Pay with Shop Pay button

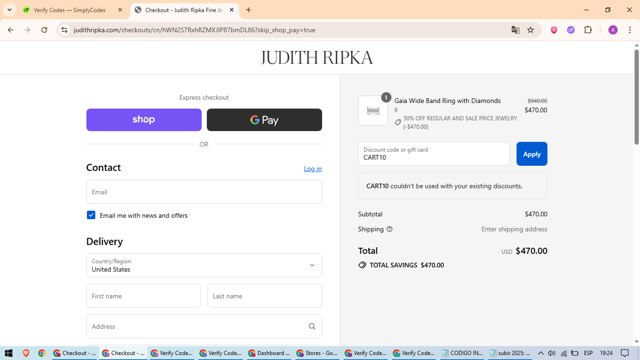point(144,120)
